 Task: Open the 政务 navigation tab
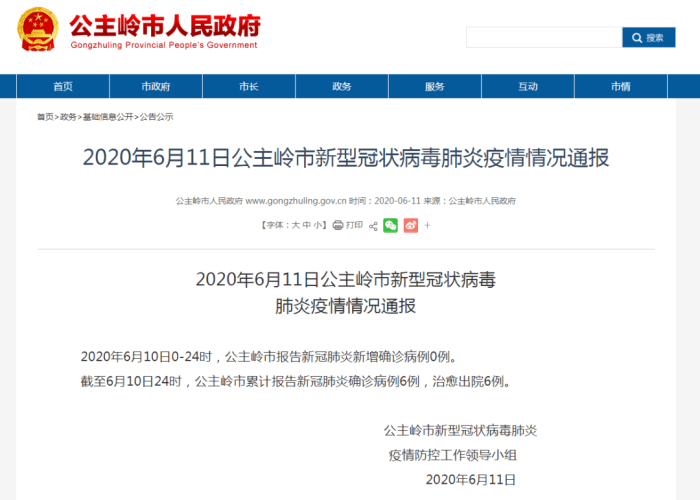[342, 86]
